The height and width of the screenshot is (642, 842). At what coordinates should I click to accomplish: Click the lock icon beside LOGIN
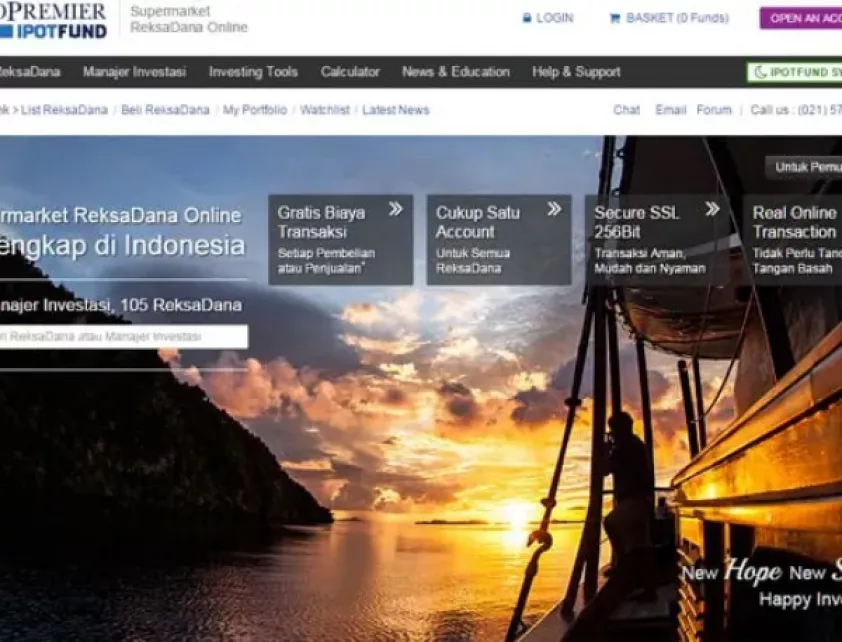526,18
